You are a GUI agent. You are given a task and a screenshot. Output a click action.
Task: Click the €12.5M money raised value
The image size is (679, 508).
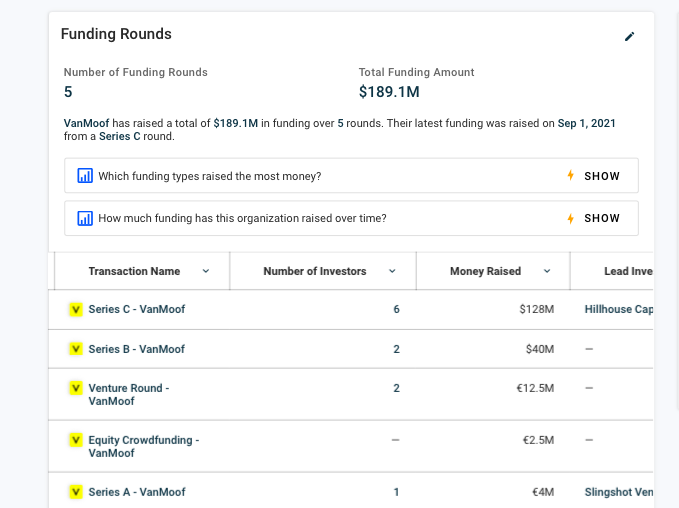[535, 388]
